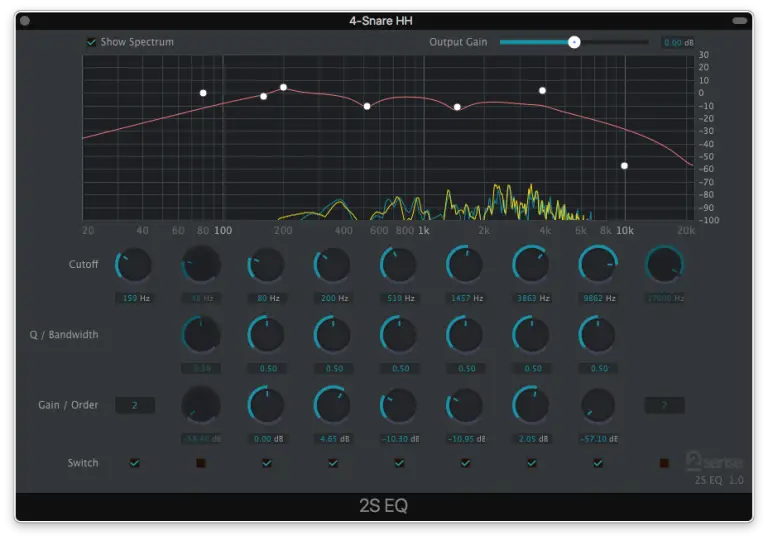Click the Cutoff knob above 80 Hz
Viewport: 768px width, 540px height.
pos(266,265)
